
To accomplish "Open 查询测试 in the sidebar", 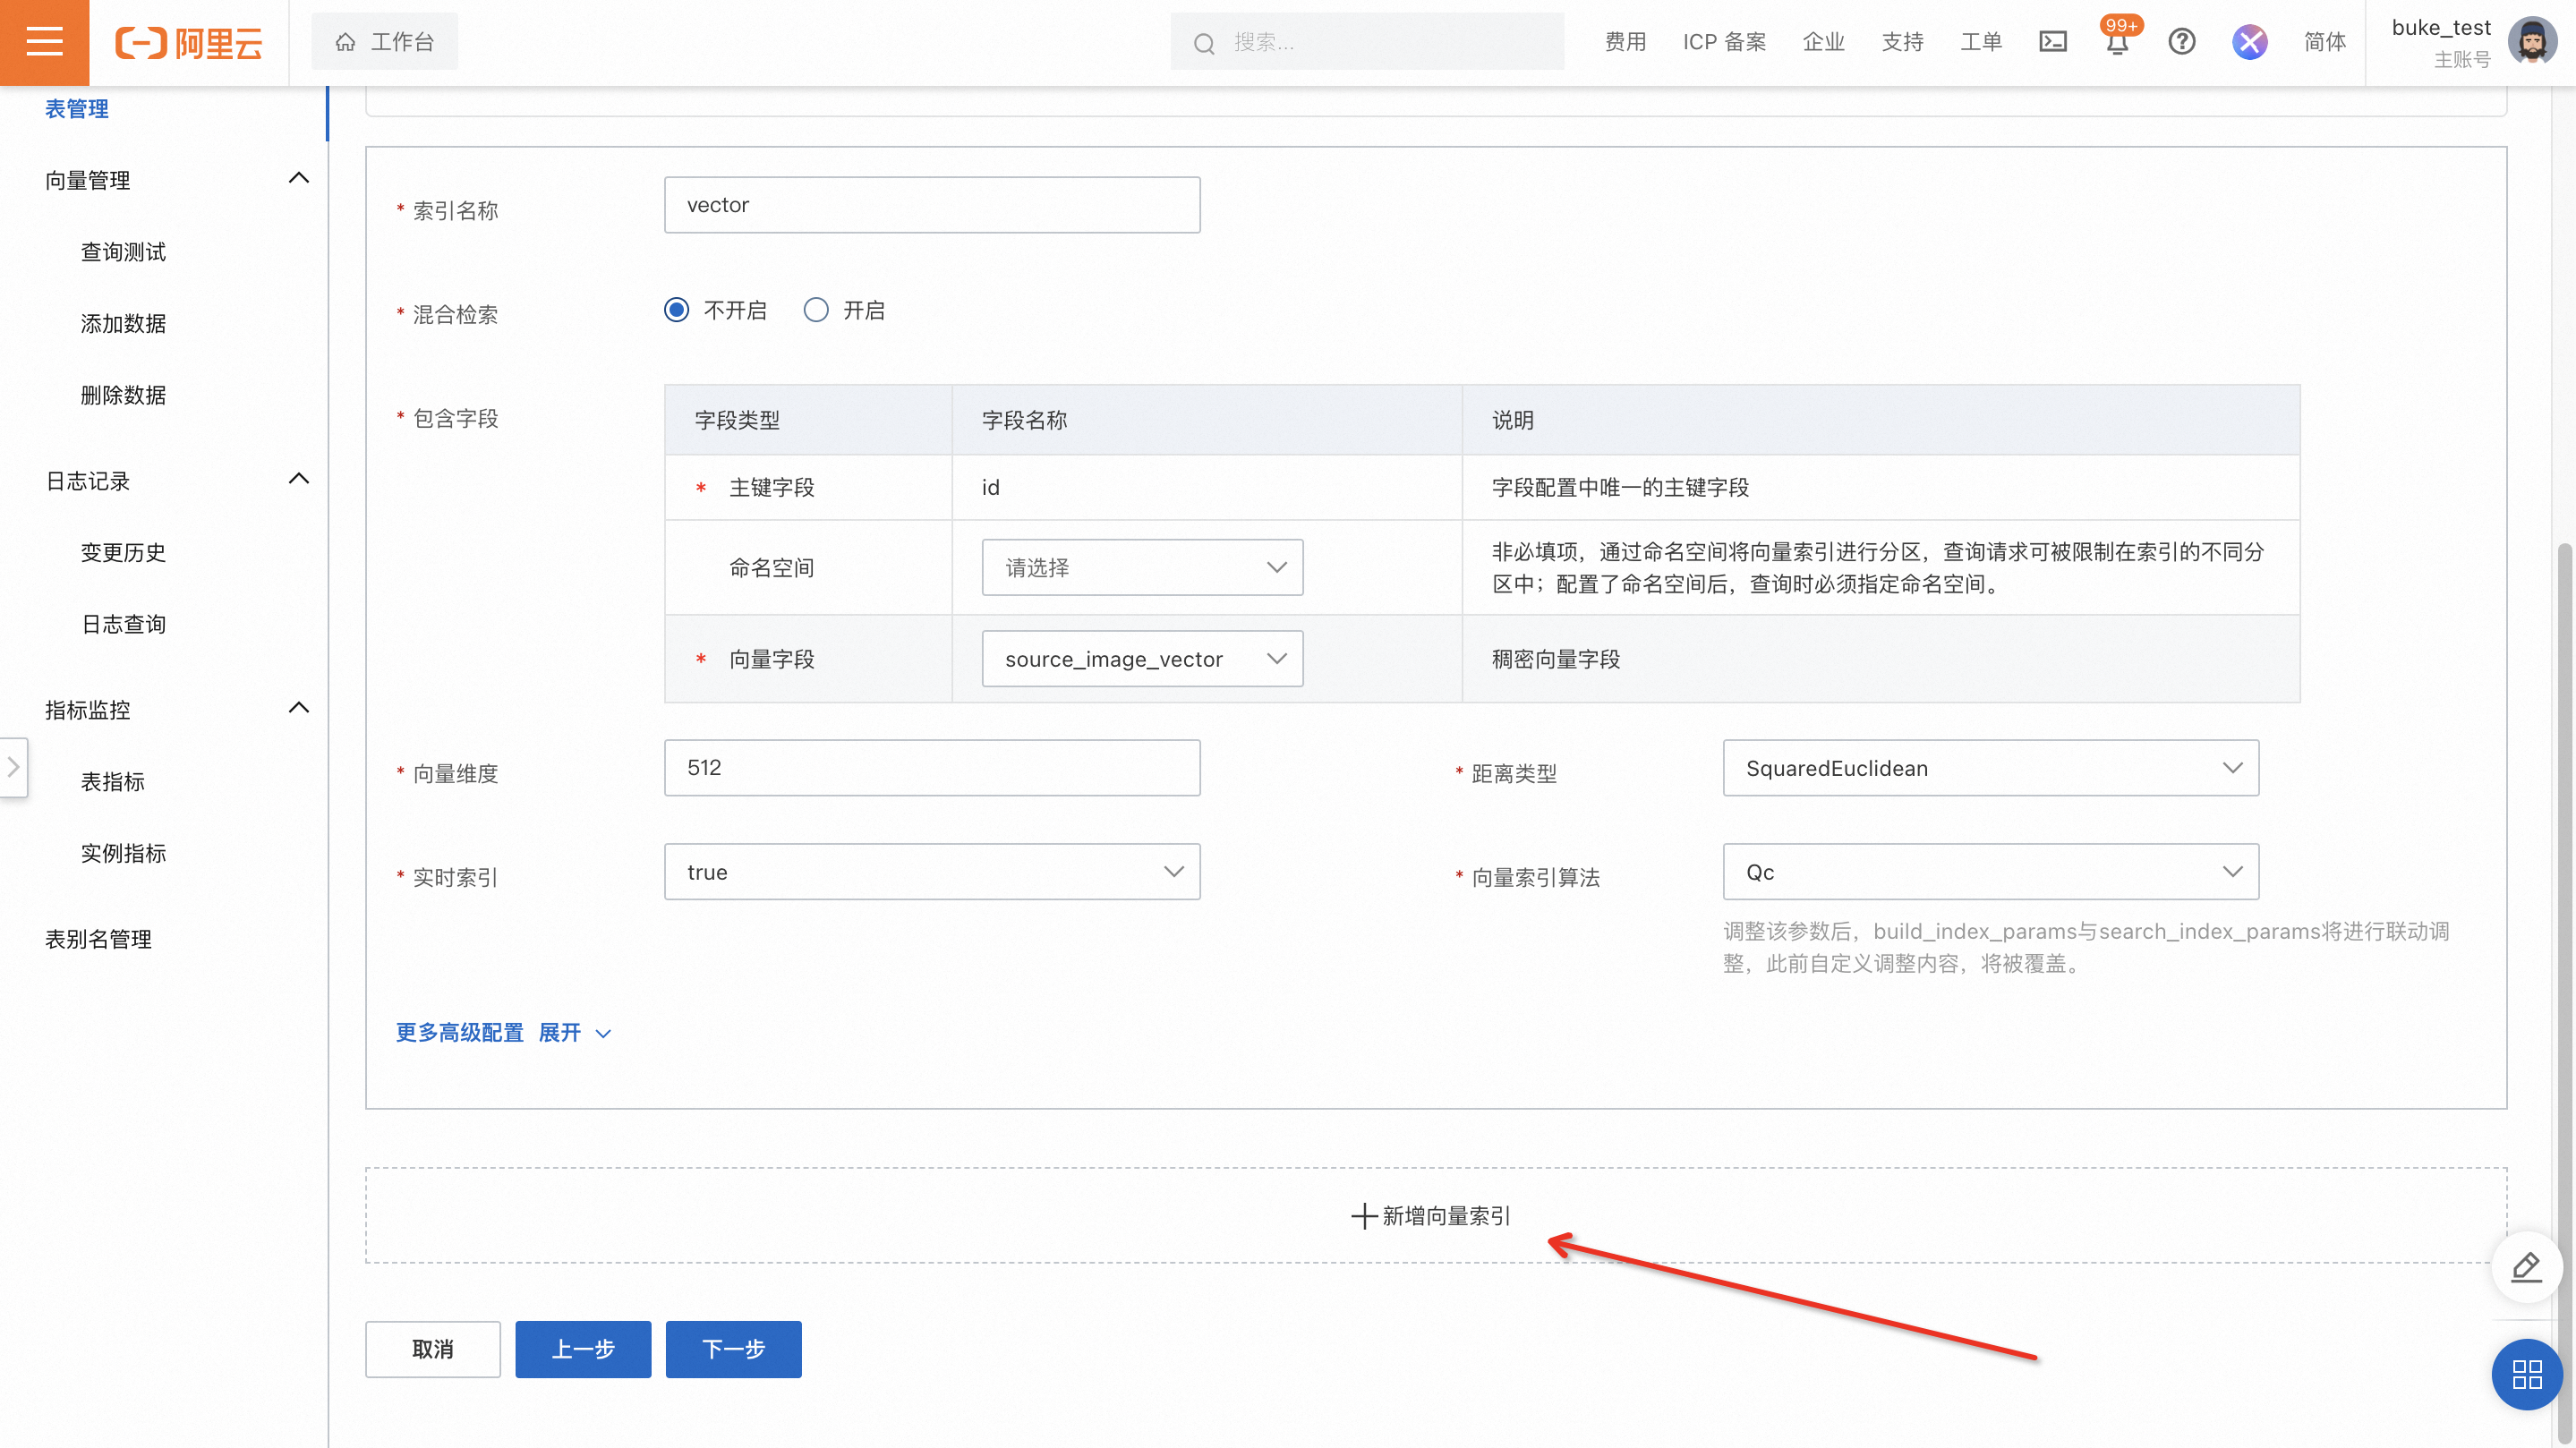I will click(x=123, y=252).
